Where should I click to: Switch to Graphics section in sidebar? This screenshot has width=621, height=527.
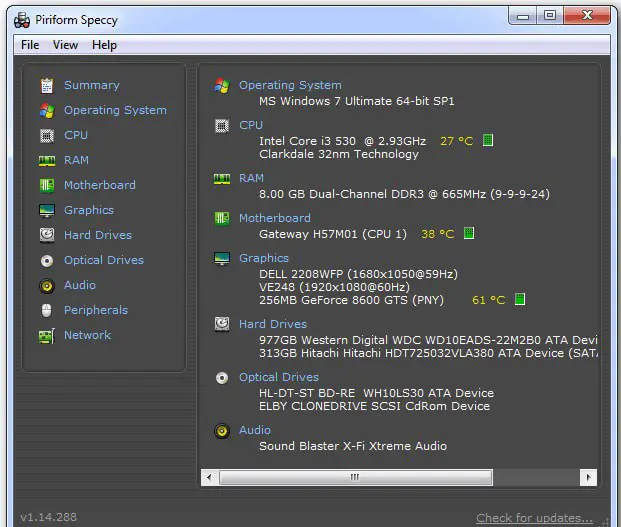coord(89,210)
